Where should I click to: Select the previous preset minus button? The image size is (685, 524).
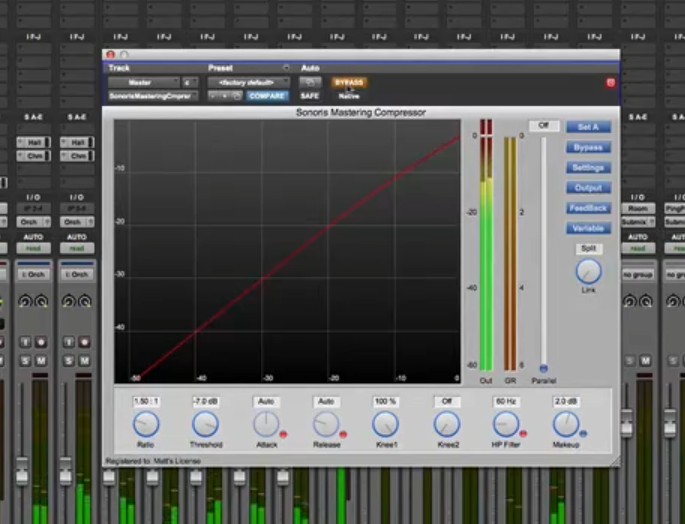[213, 96]
